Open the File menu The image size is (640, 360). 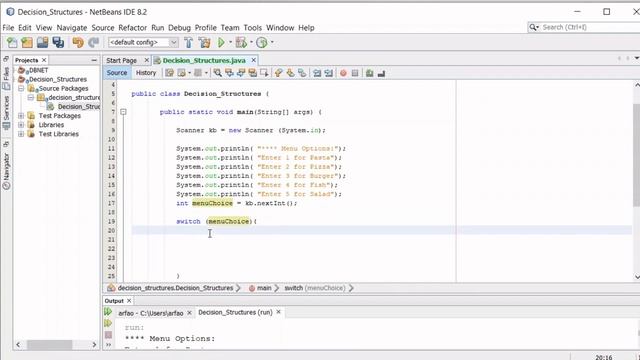coord(8,28)
